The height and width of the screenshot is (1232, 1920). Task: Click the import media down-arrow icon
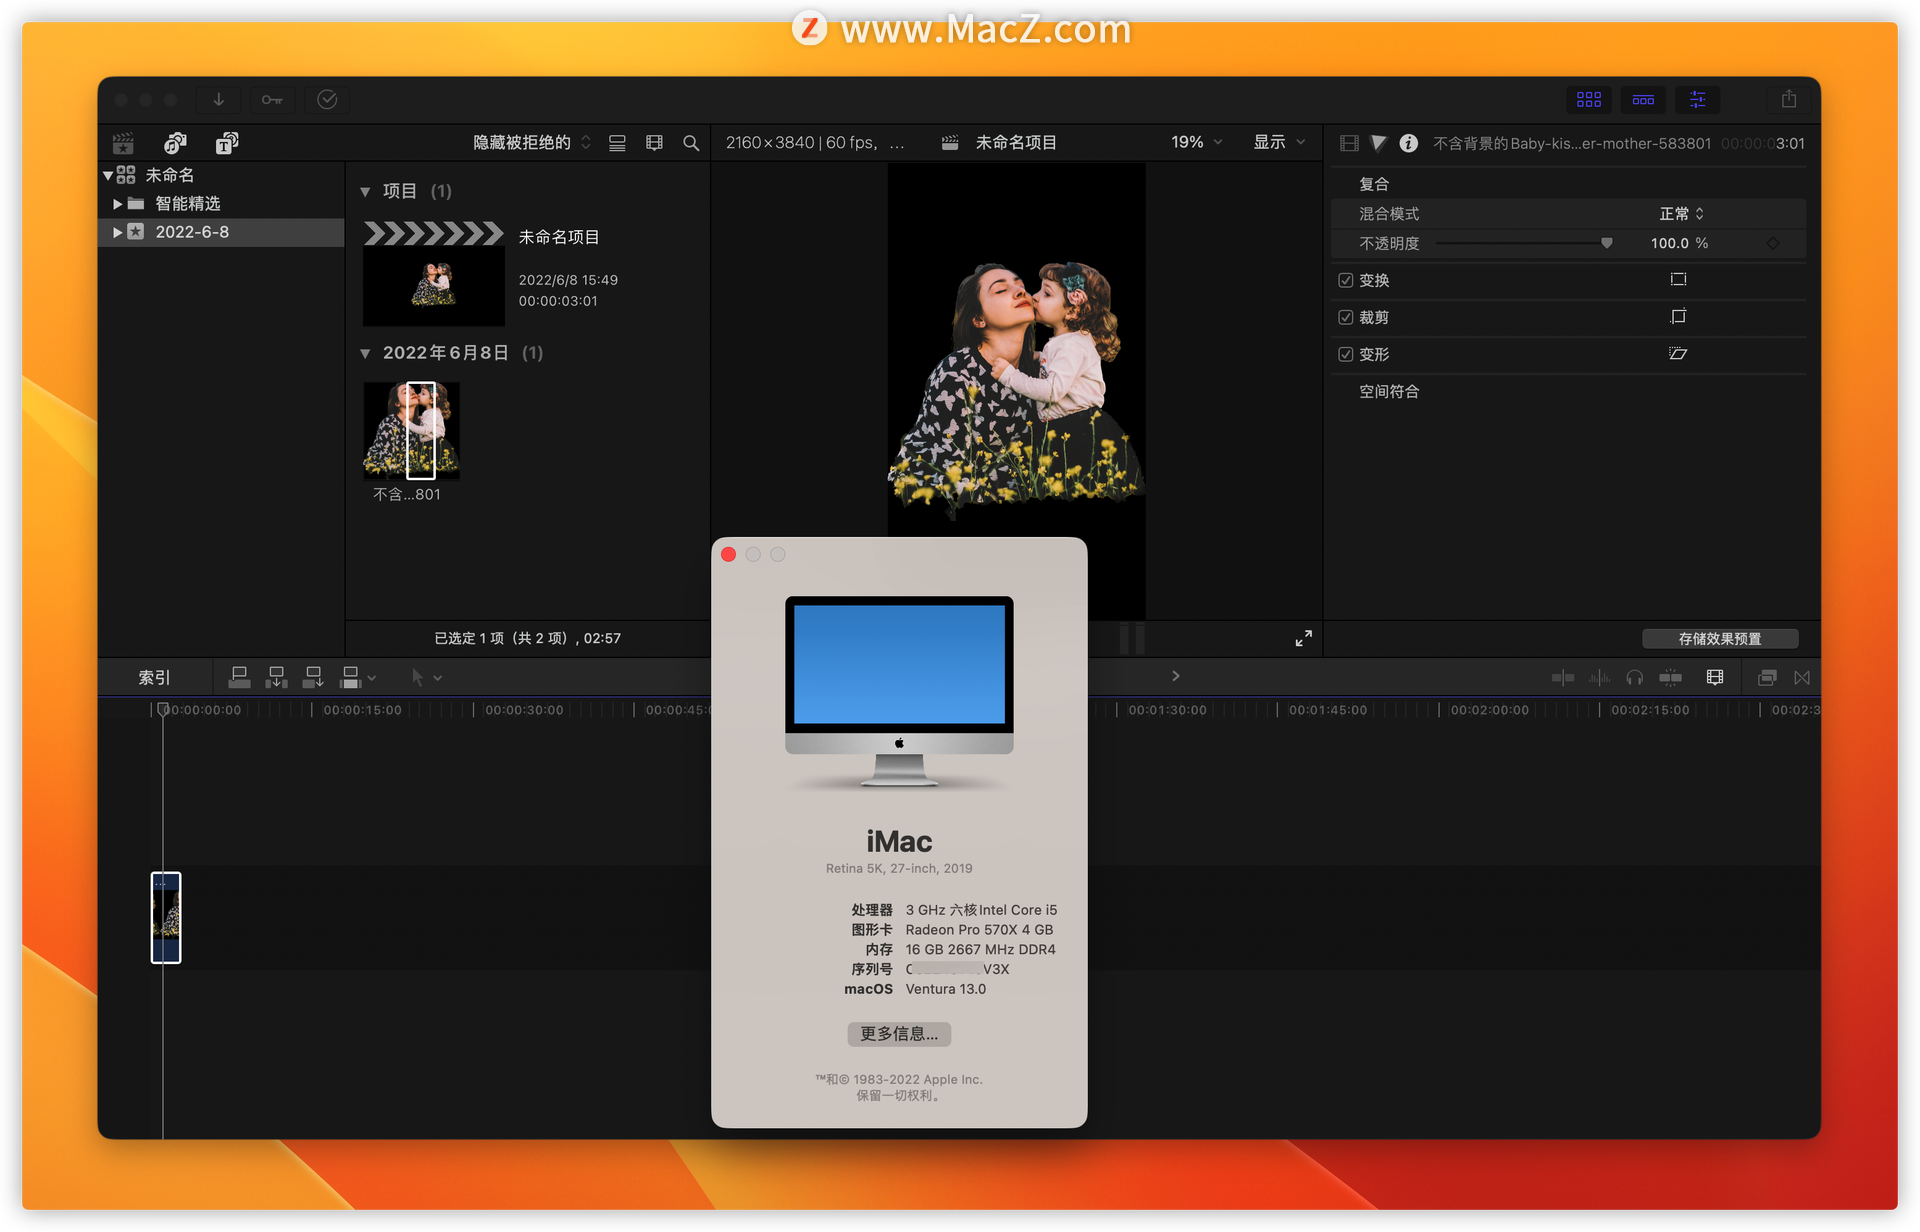pyautogui.click(x=218, y=99)
